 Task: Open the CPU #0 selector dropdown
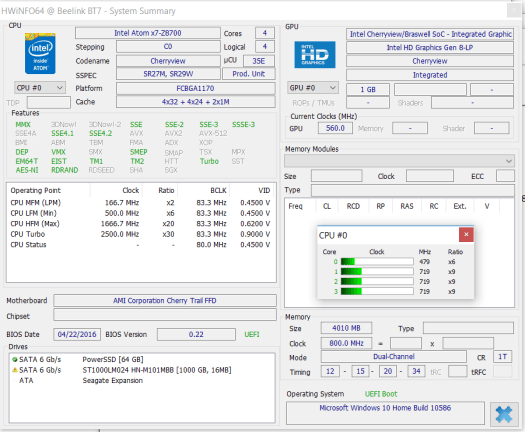pos(40,88)
